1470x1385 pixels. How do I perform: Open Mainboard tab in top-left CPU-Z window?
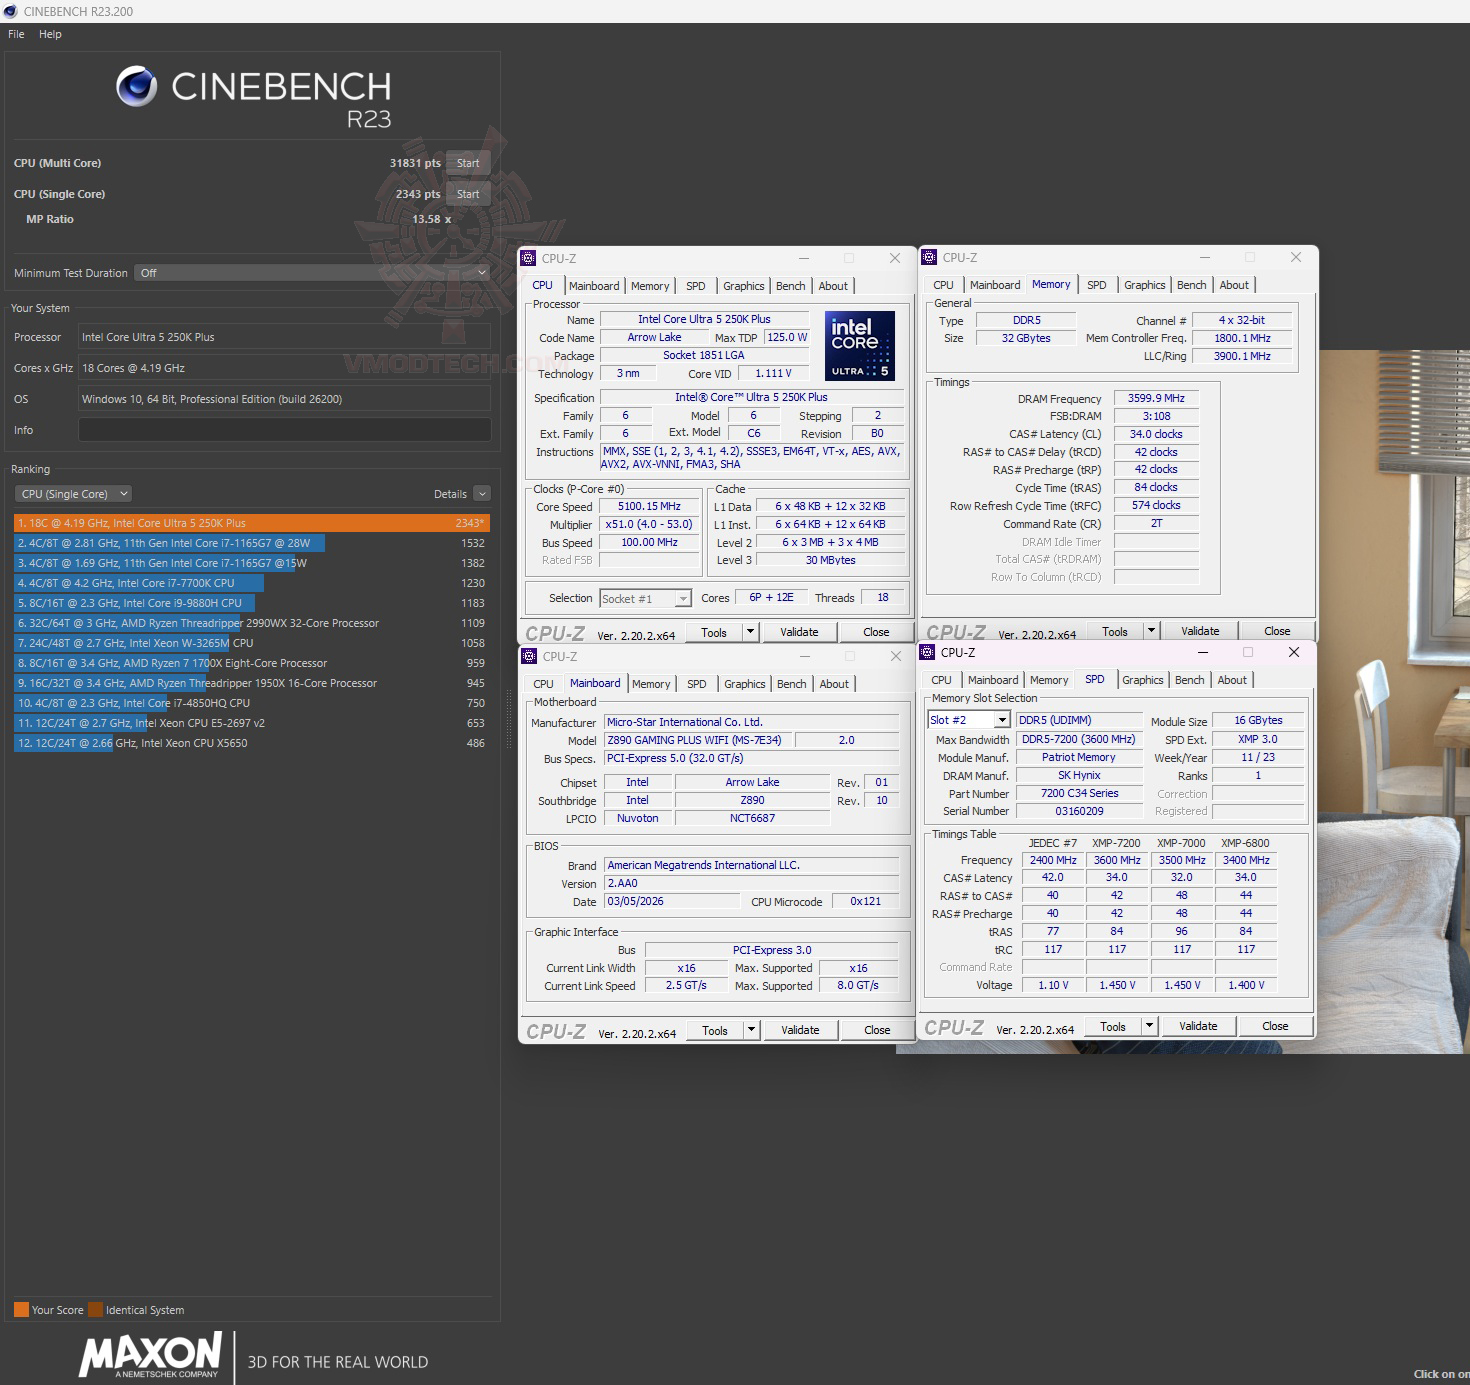[594, 286]
